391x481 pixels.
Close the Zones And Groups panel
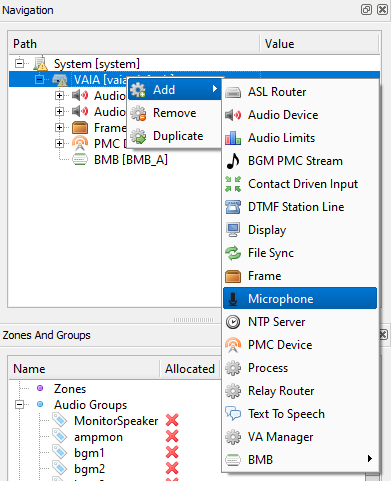383,334
